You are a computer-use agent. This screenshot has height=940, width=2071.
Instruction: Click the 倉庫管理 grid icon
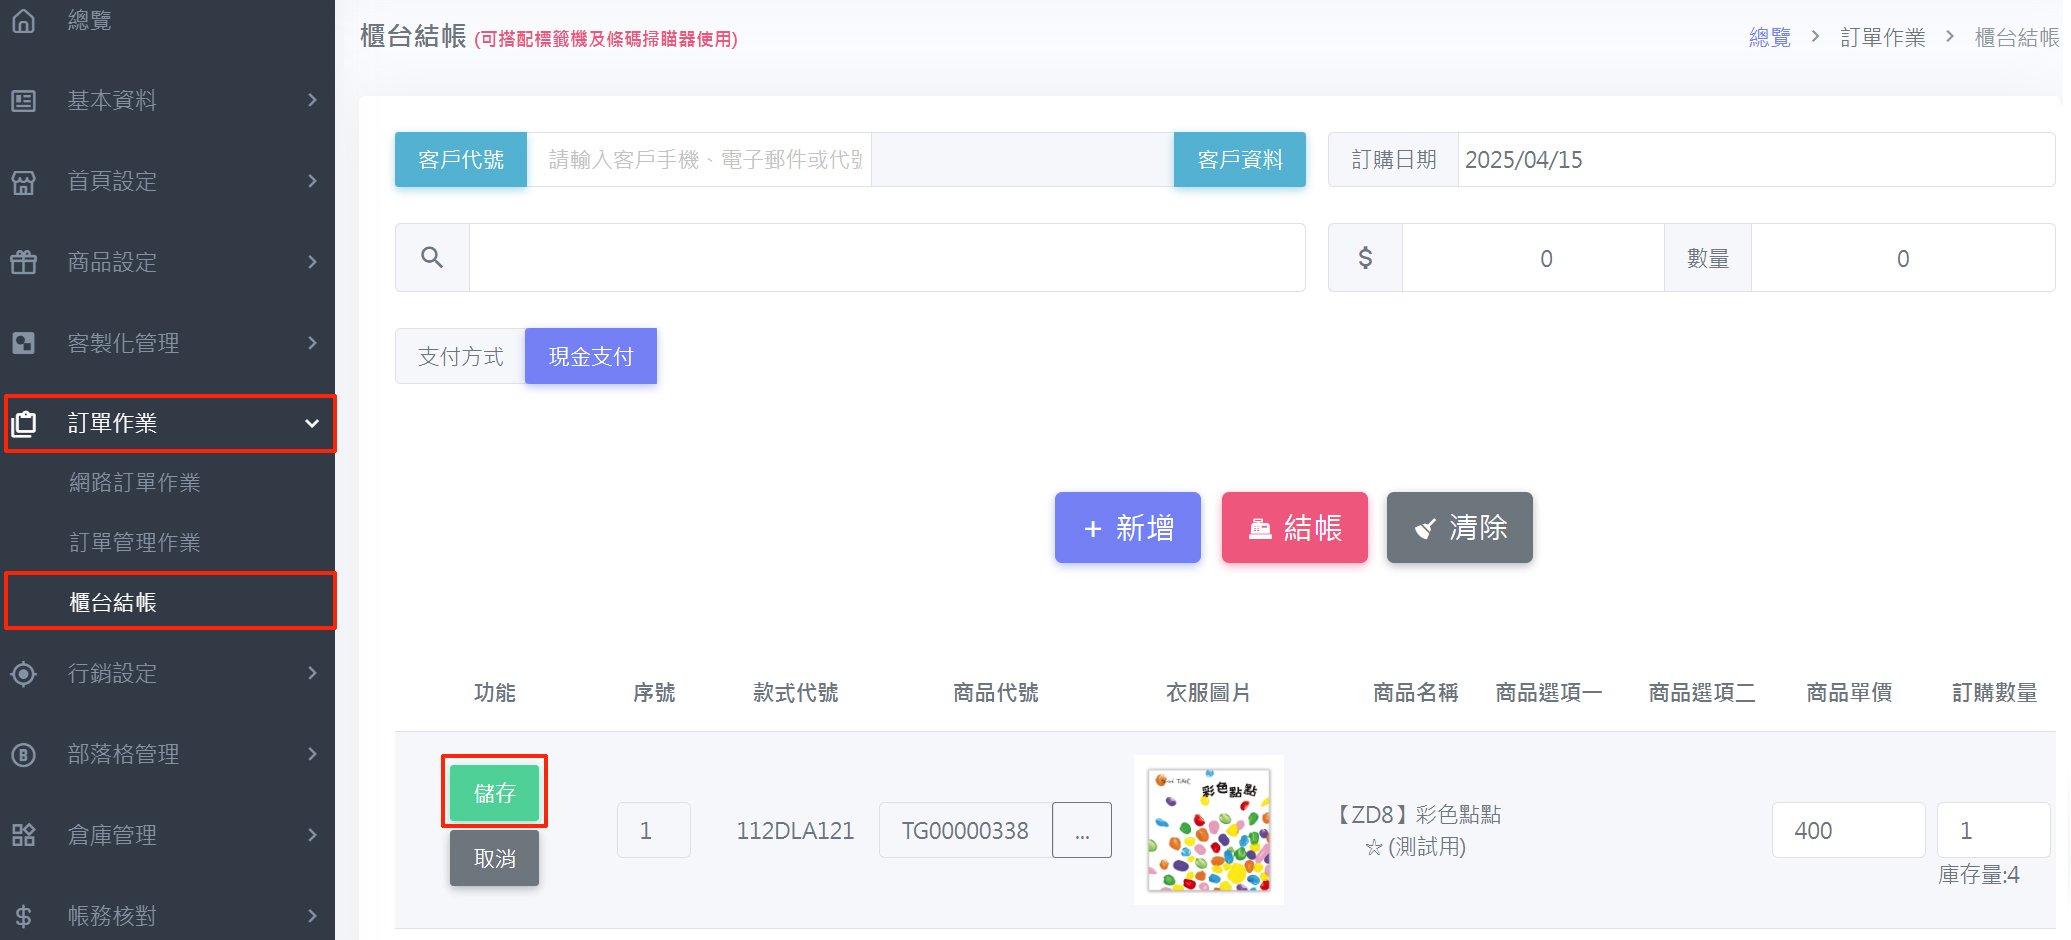[23, 835]
